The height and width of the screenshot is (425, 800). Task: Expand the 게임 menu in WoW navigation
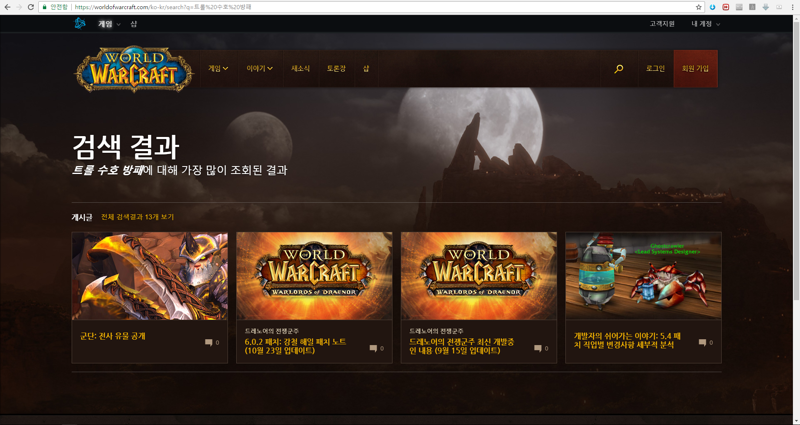218,68
